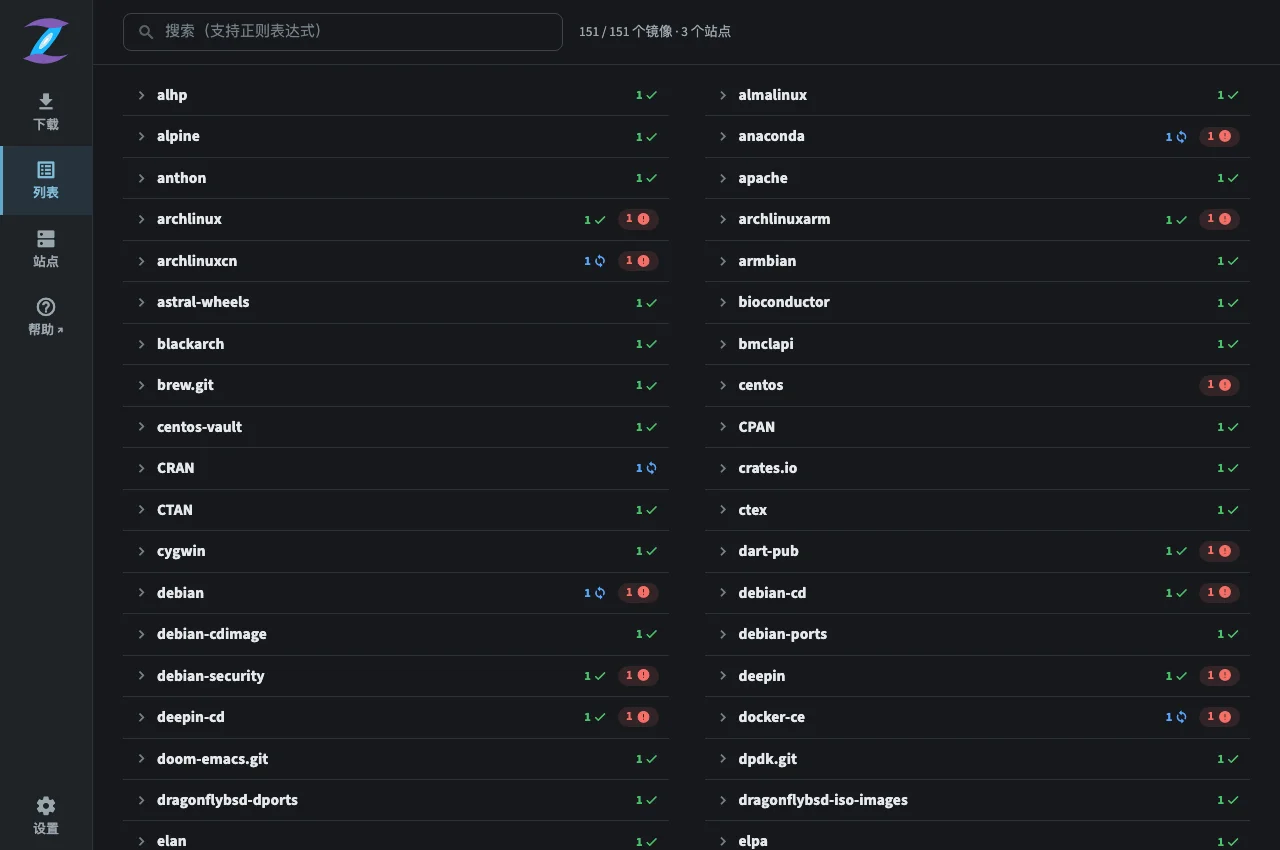The width and height of the screenshot is (1280, 850).
Task: Expand the CRAN mirror row chevron
Action: pyautogui.click(x=141, y=468)
